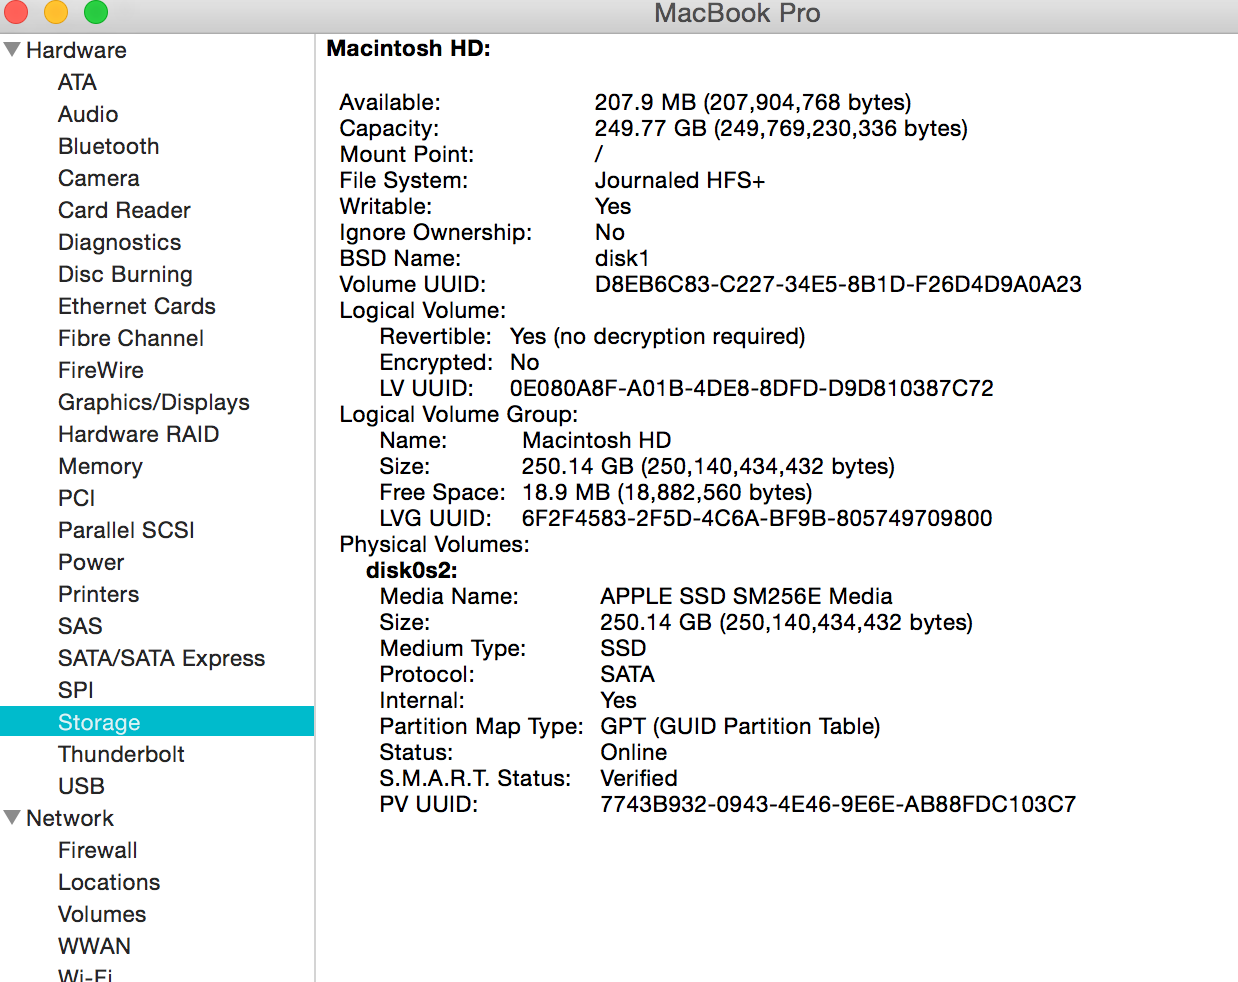Open Disc Burning section
This screenshot has width=1238, height=982.
pyautogui.click(x=125, y=274)
